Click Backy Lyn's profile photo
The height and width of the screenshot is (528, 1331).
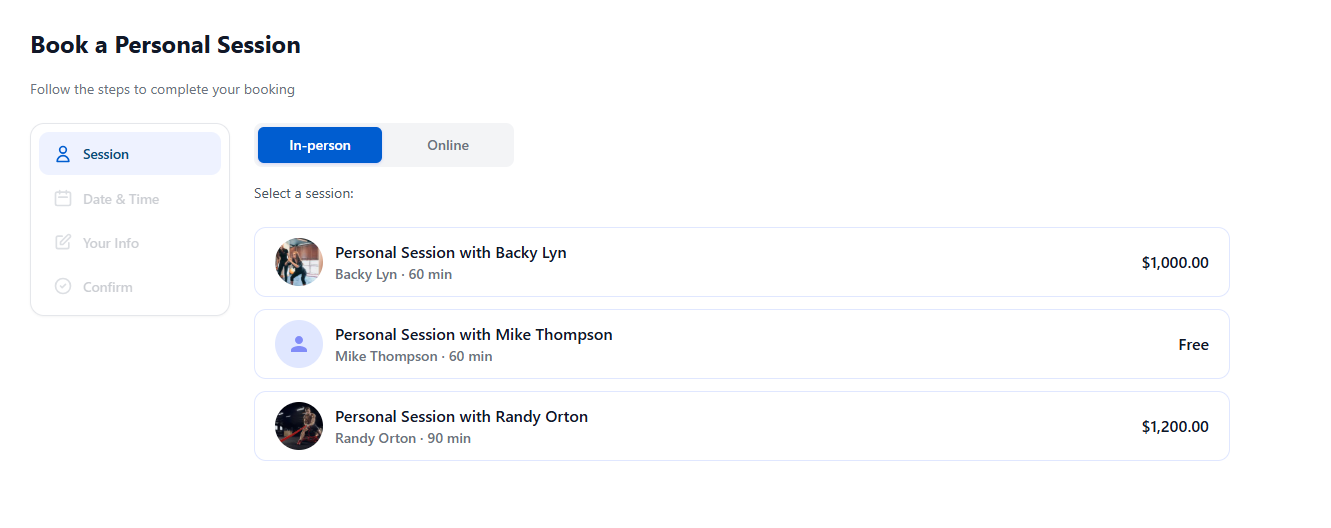299,262
